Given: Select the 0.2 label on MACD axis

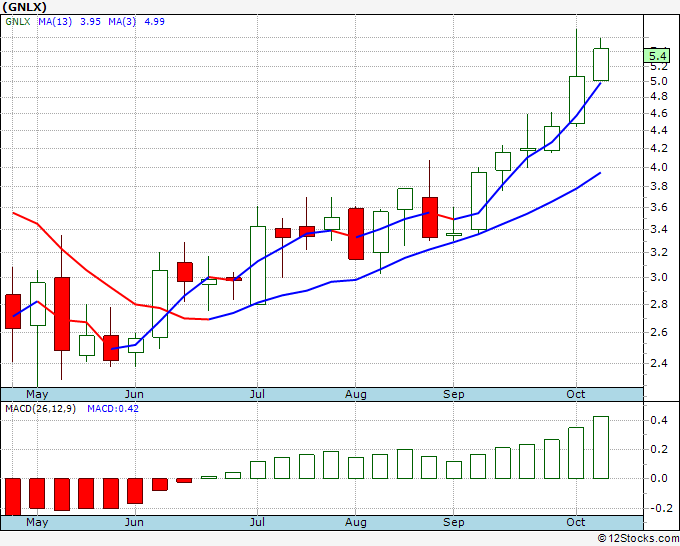Looking at the screenshot, I should [659, 449].
